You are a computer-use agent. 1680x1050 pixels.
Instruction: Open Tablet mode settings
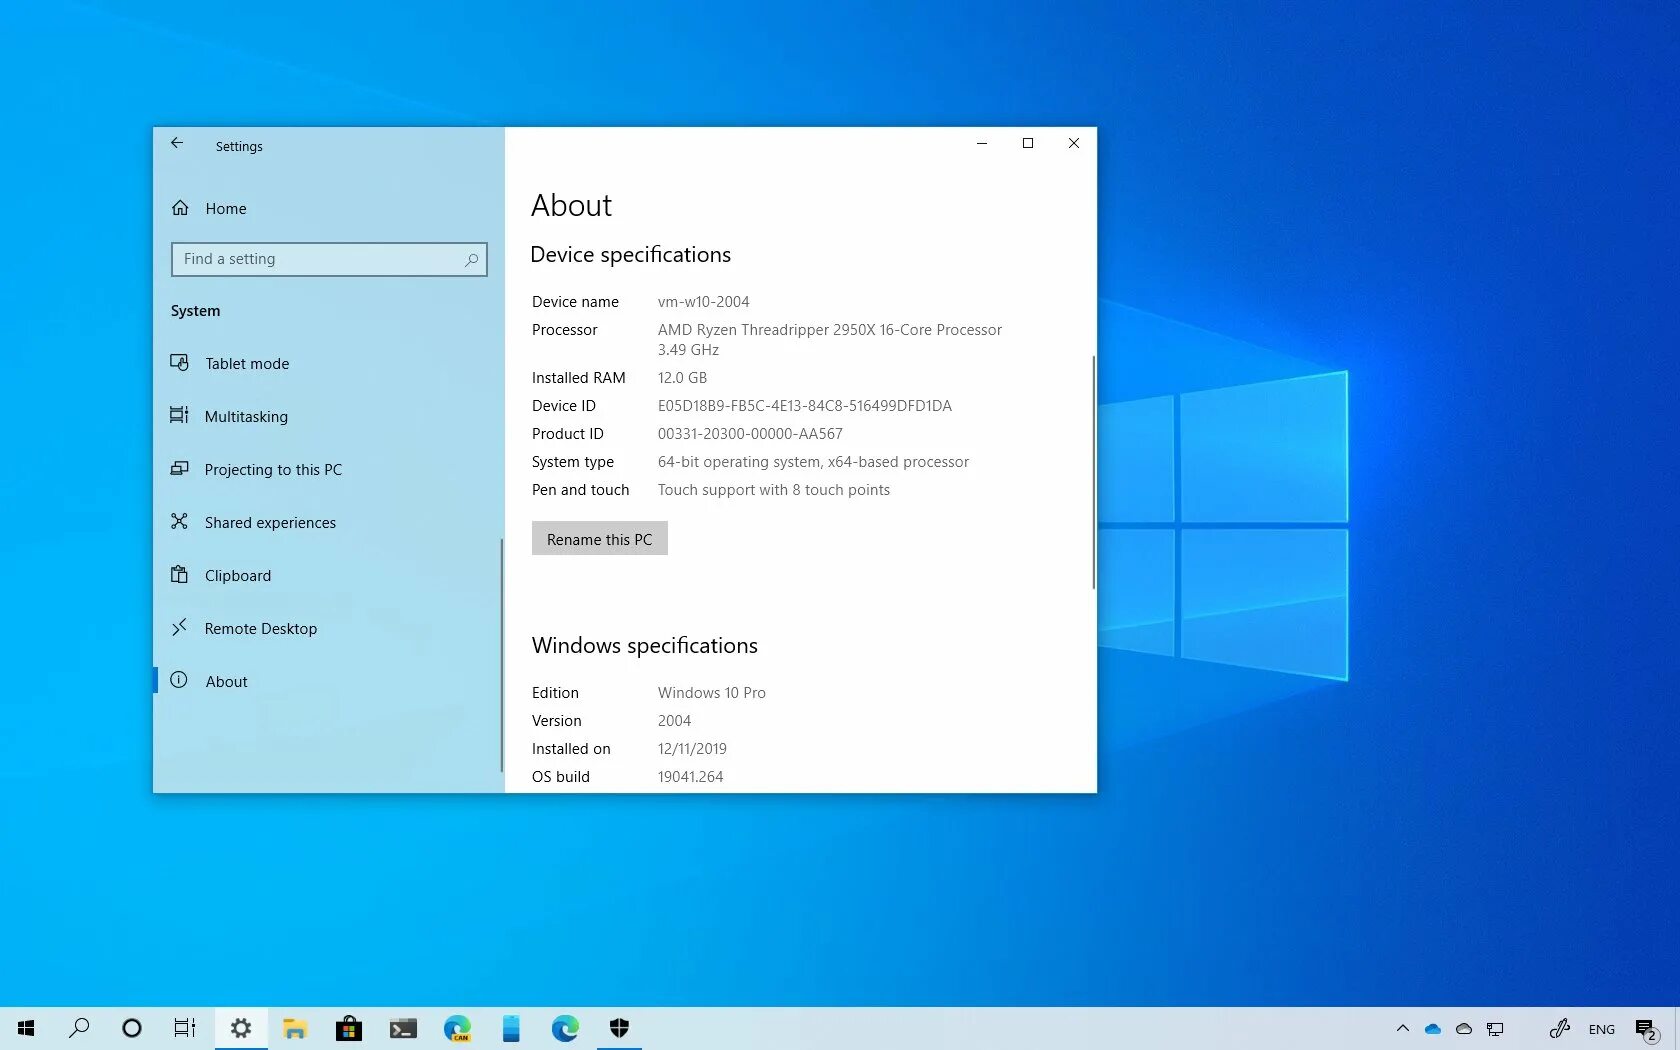click(x=247, y=363)
